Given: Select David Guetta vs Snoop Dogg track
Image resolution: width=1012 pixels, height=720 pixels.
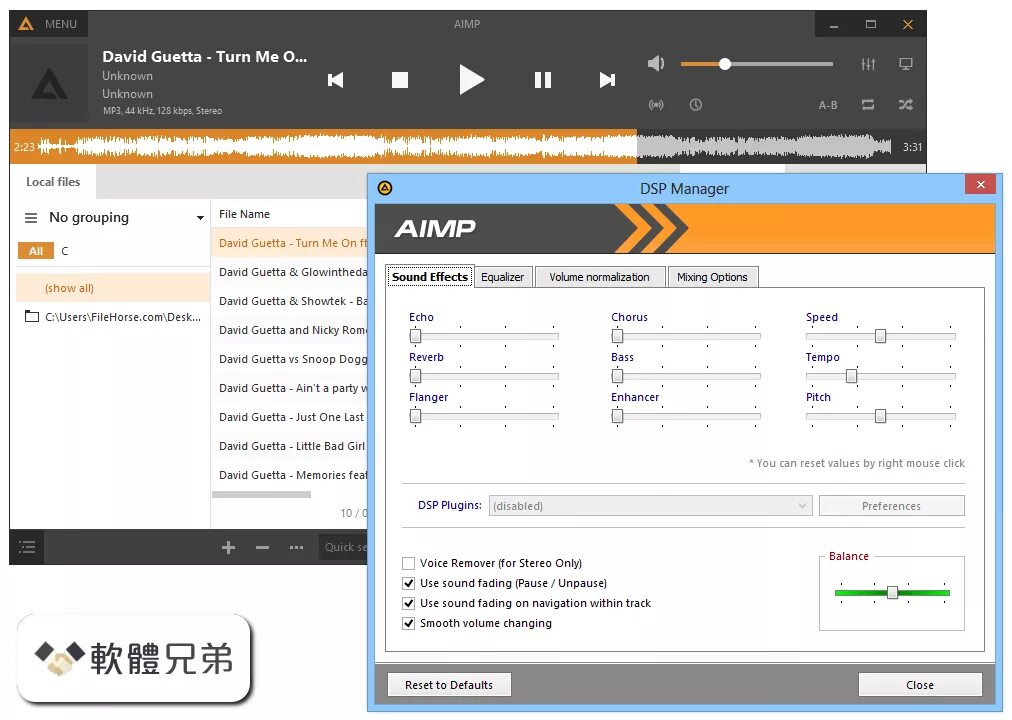Looking at the screenshot, I should [290, 359].
